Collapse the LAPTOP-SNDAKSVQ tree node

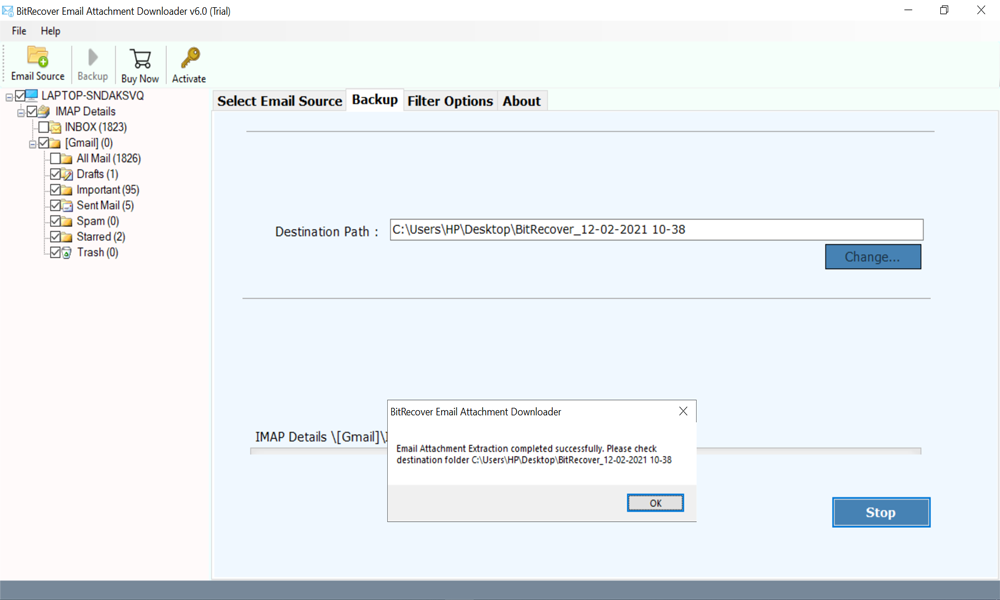click(9, 97)
